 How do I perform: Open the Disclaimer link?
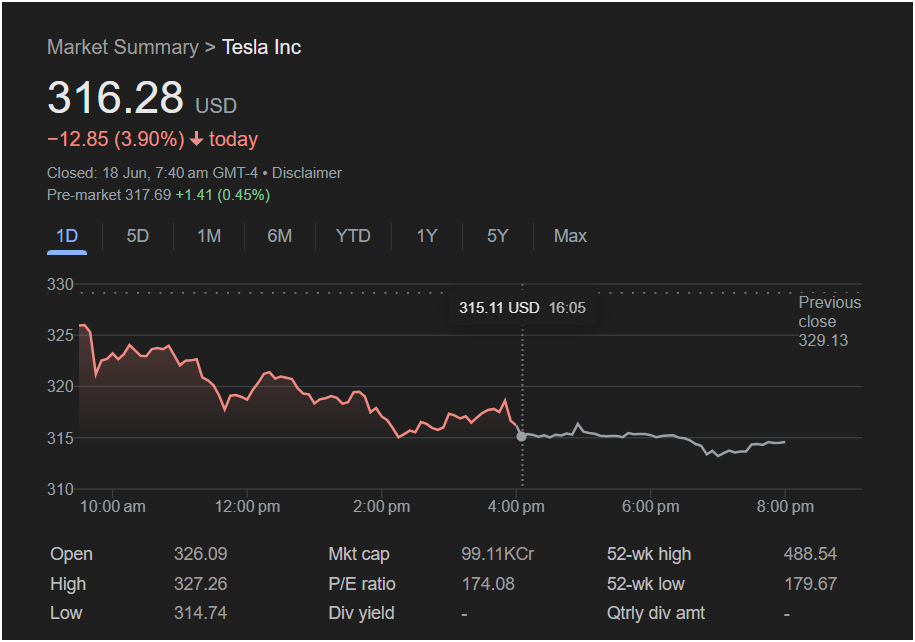pos(307,173)
